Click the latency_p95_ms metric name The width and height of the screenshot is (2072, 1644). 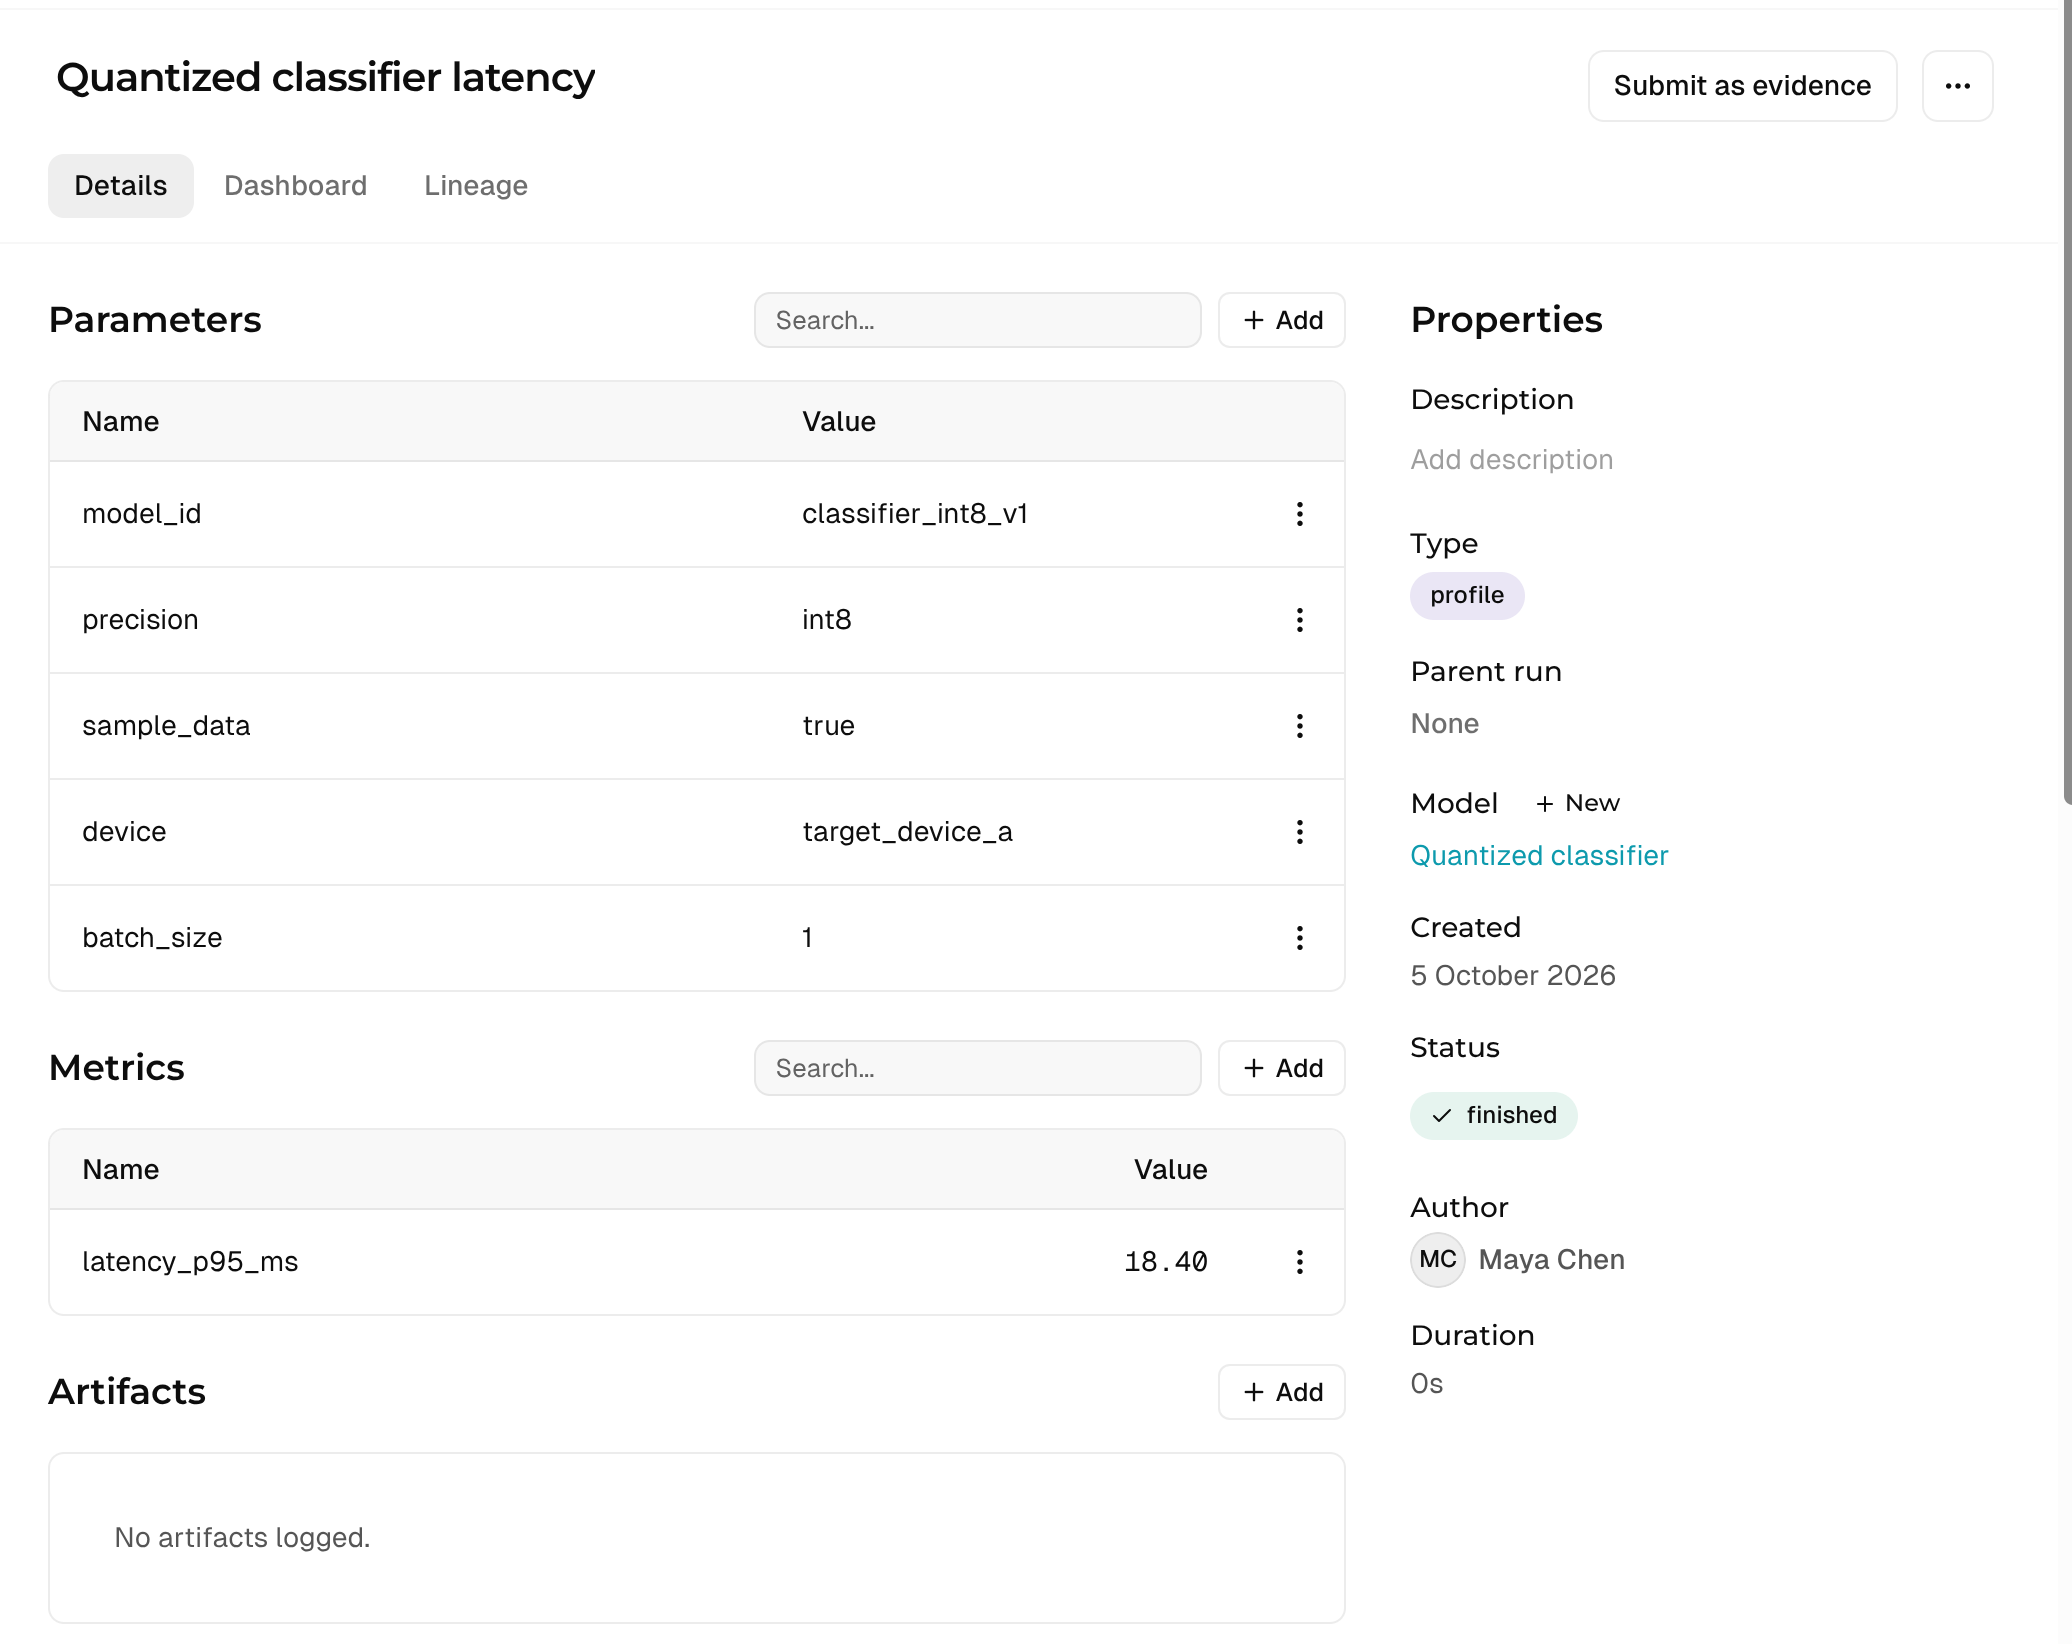(x=190, y=1262)
